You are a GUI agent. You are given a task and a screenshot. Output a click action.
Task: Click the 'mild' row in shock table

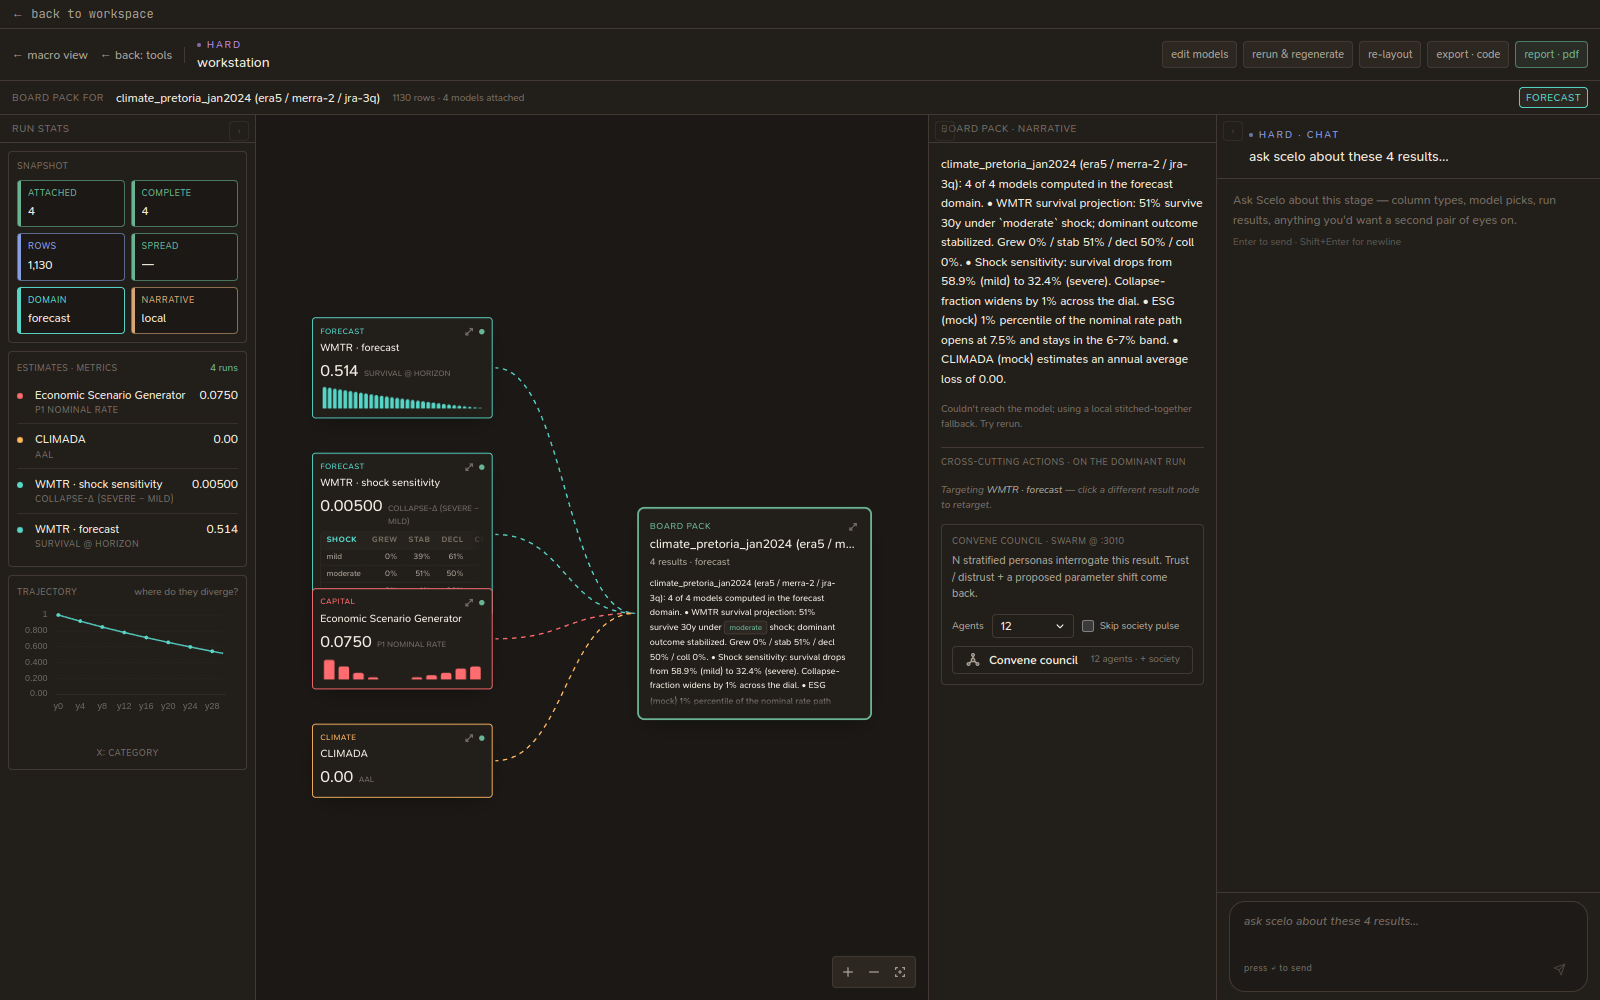coord(402,557)
